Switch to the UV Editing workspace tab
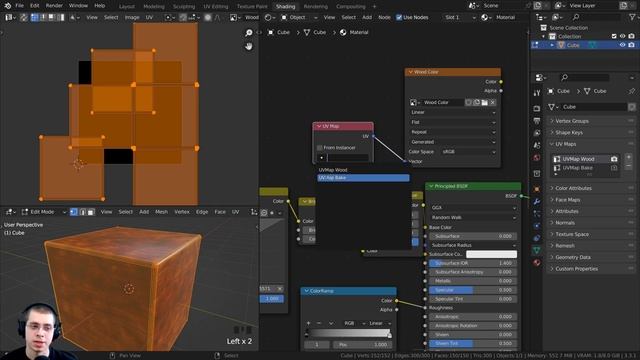 coord(216,7)
